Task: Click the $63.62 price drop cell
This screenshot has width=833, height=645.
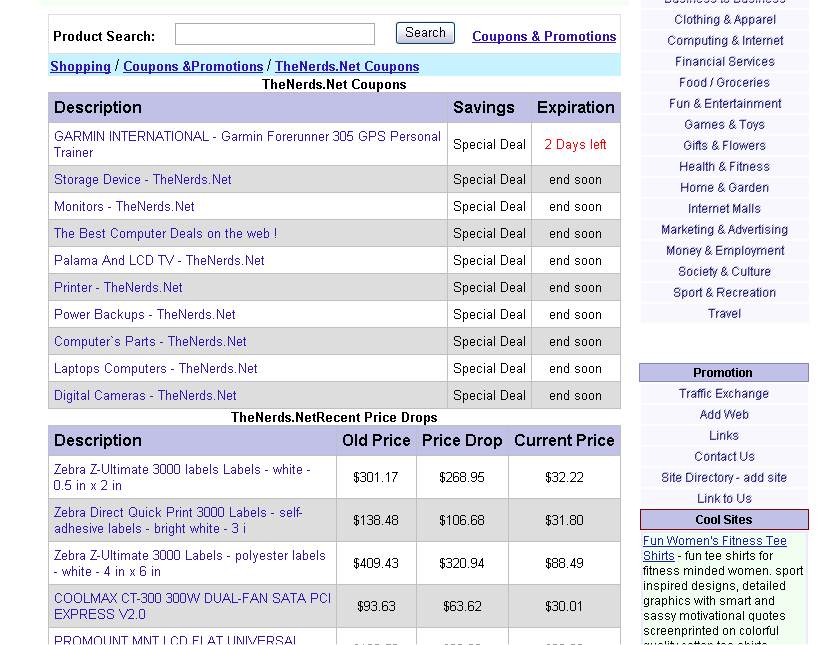Action: coord(462,607)
